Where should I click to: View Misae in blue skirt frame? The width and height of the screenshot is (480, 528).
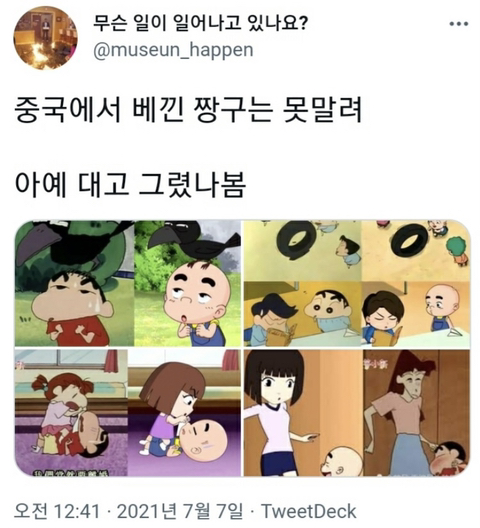point(417,412)
